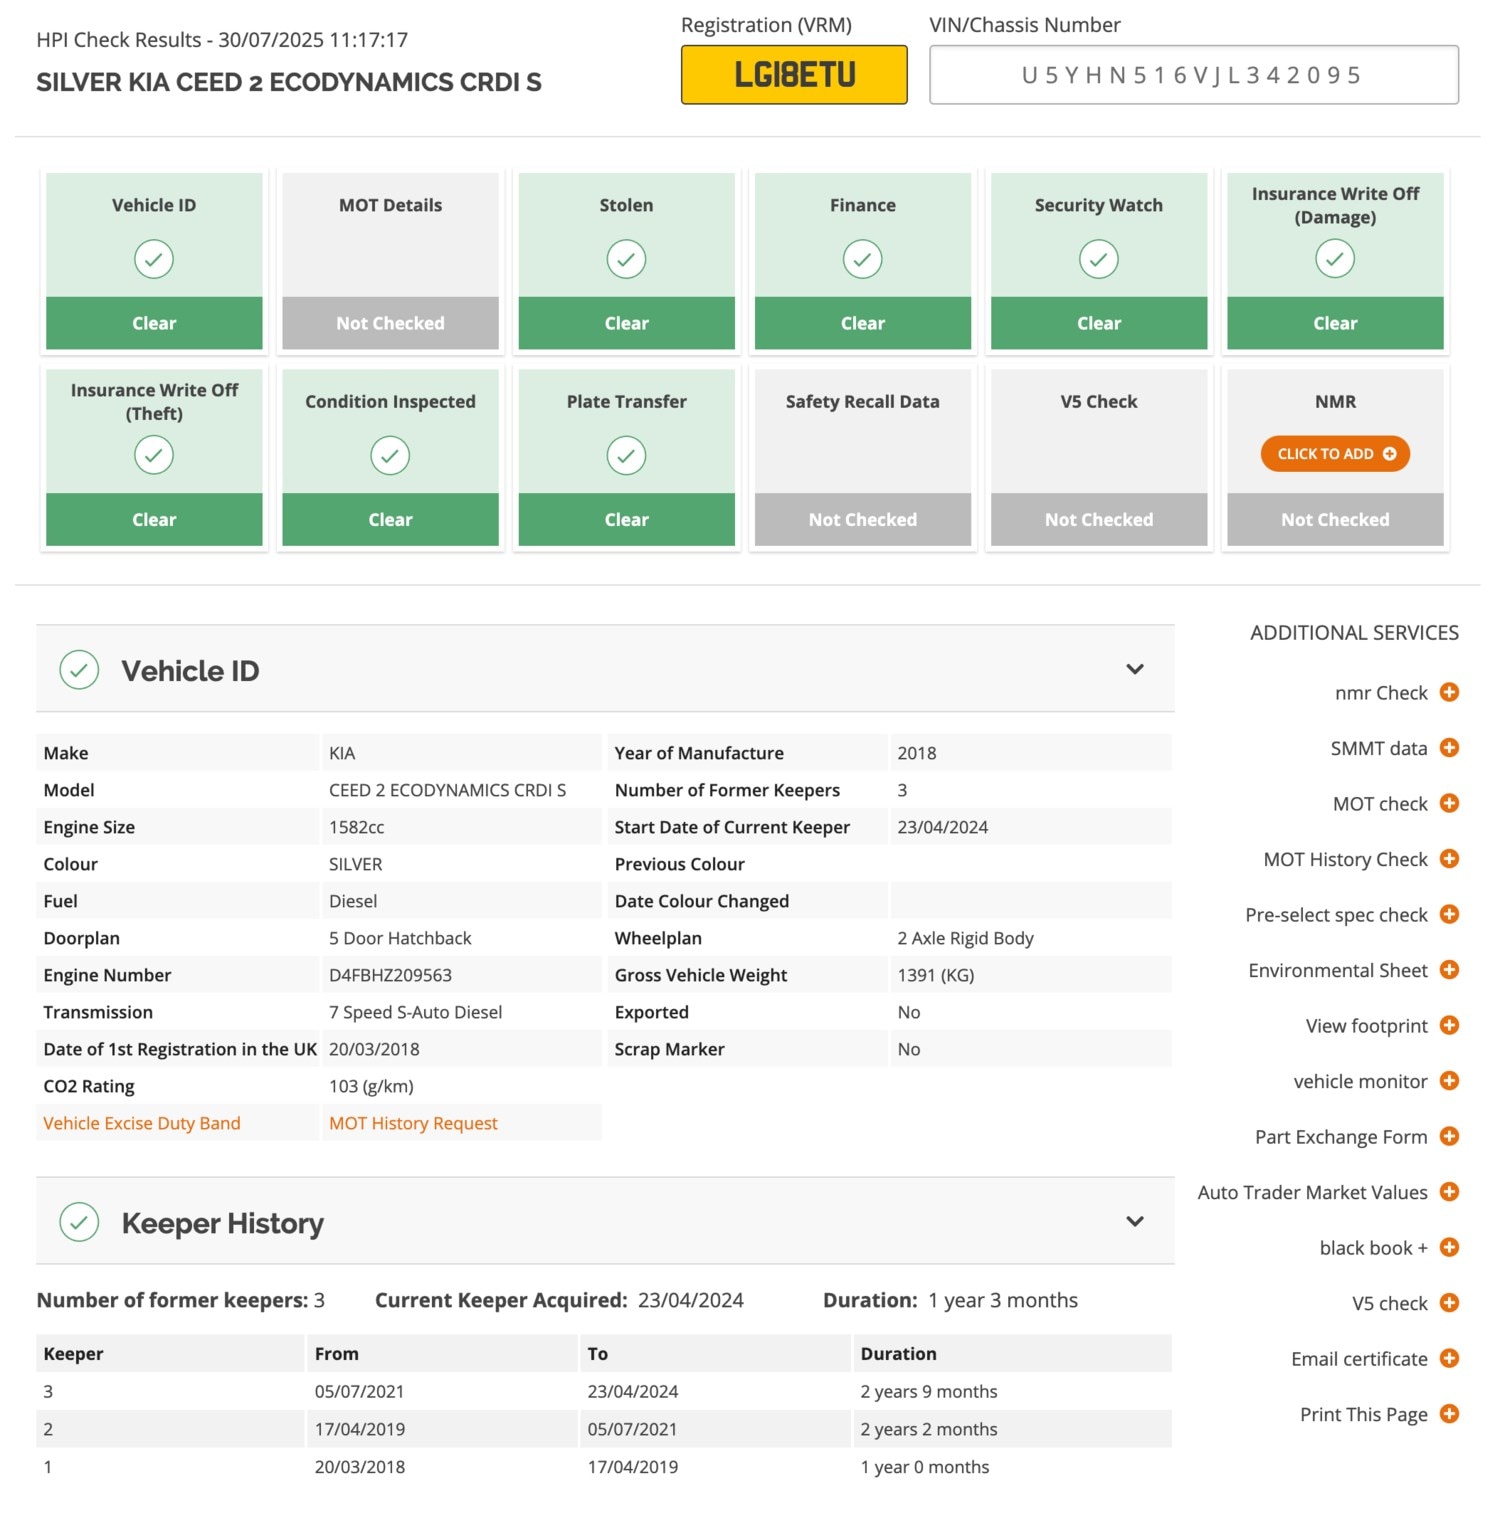Click the CO2 rating value 103 (g/km)
This screenshot has height=1513, width=1500.
click(371, 1086)
